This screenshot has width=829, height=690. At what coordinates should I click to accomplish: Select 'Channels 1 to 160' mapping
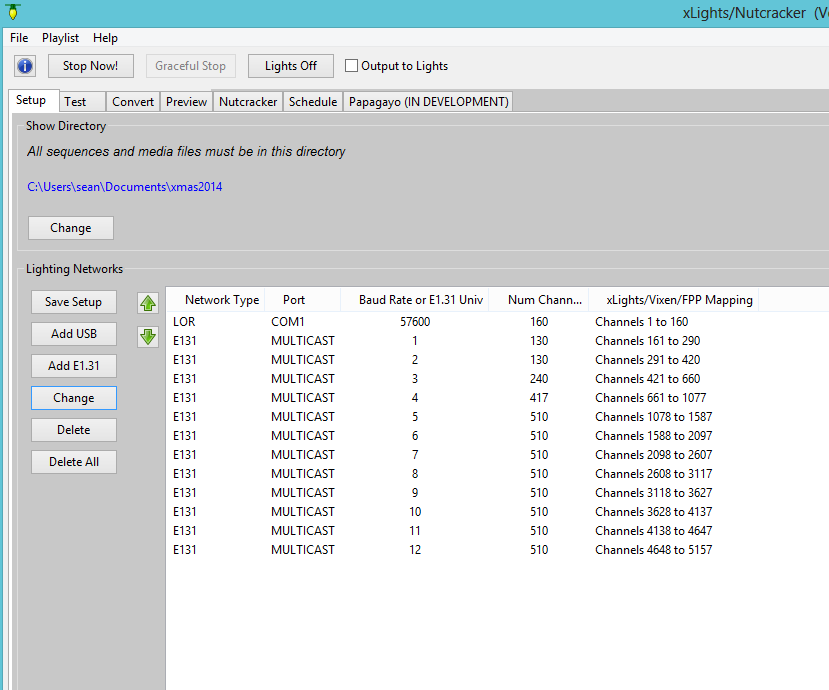pos(641,321)
